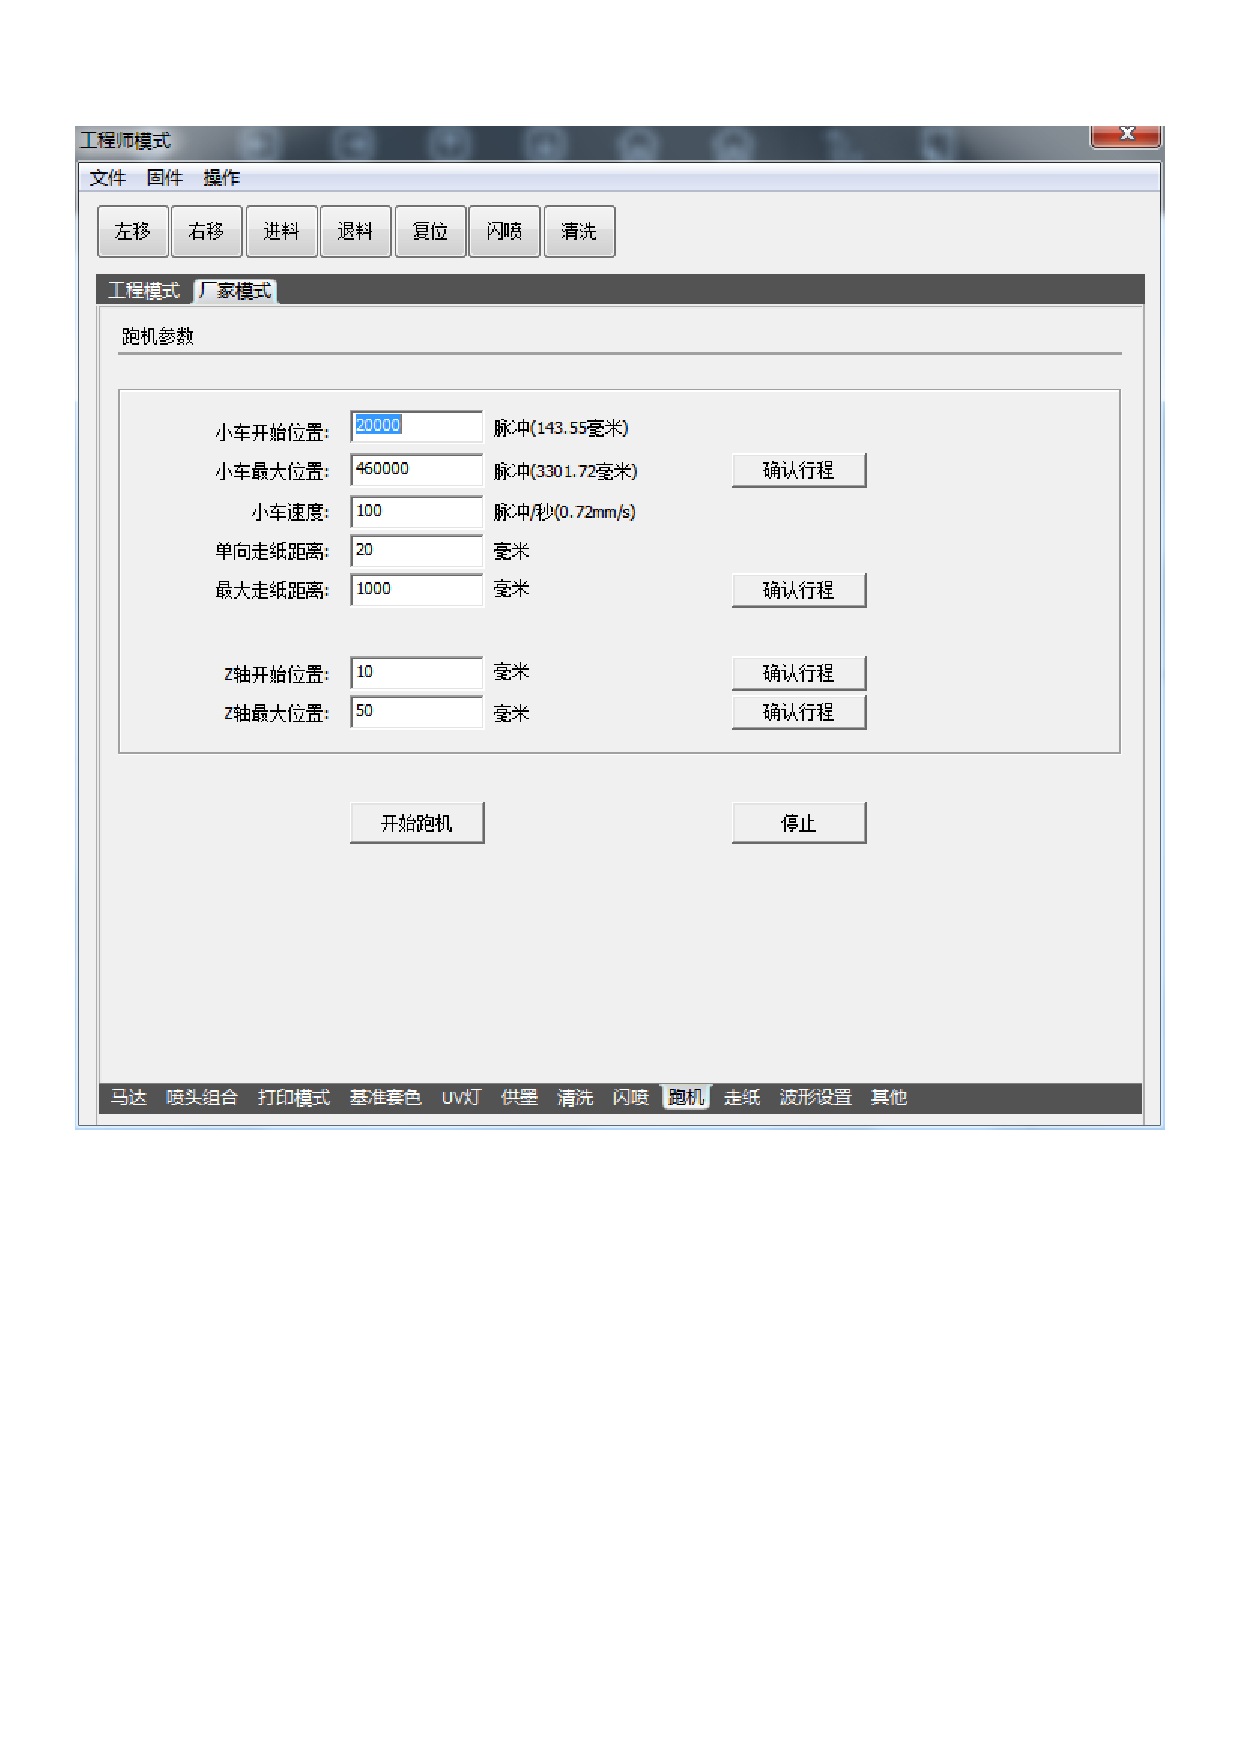Open the 操作 menu
1240x1754 pixels.
[x=221, y=178]
